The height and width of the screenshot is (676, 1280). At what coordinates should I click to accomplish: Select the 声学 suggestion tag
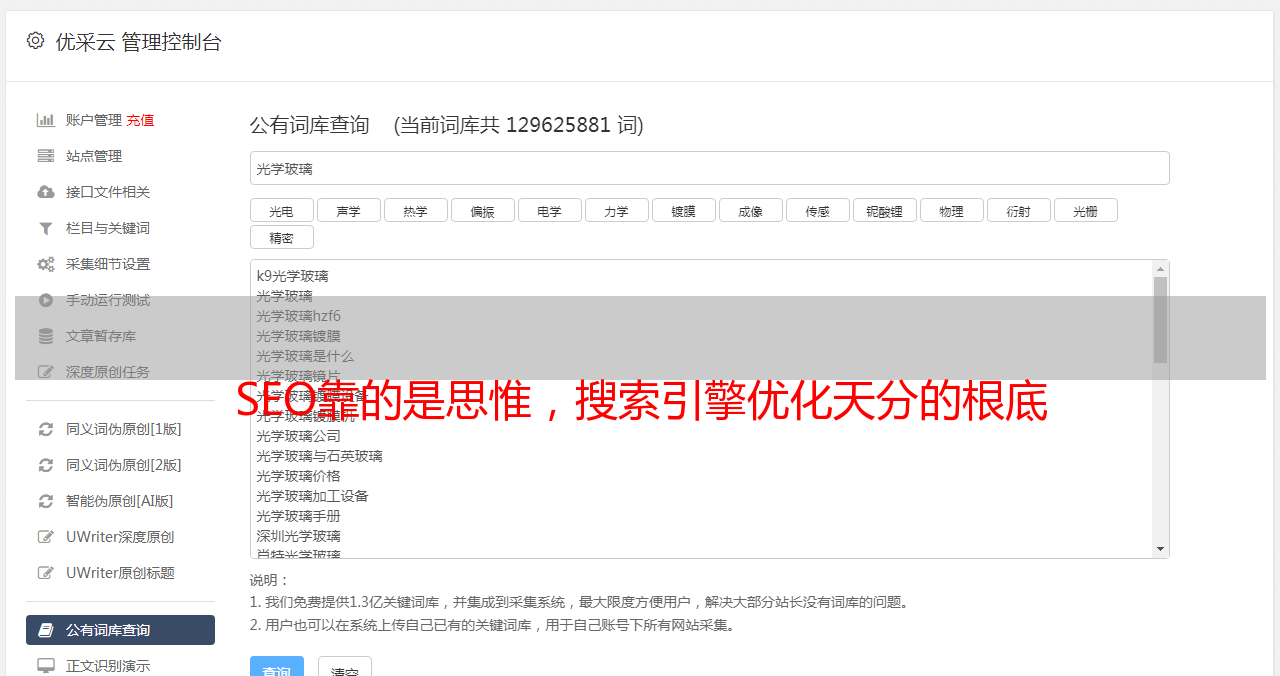pyautogui.click(x=348, y=210)
